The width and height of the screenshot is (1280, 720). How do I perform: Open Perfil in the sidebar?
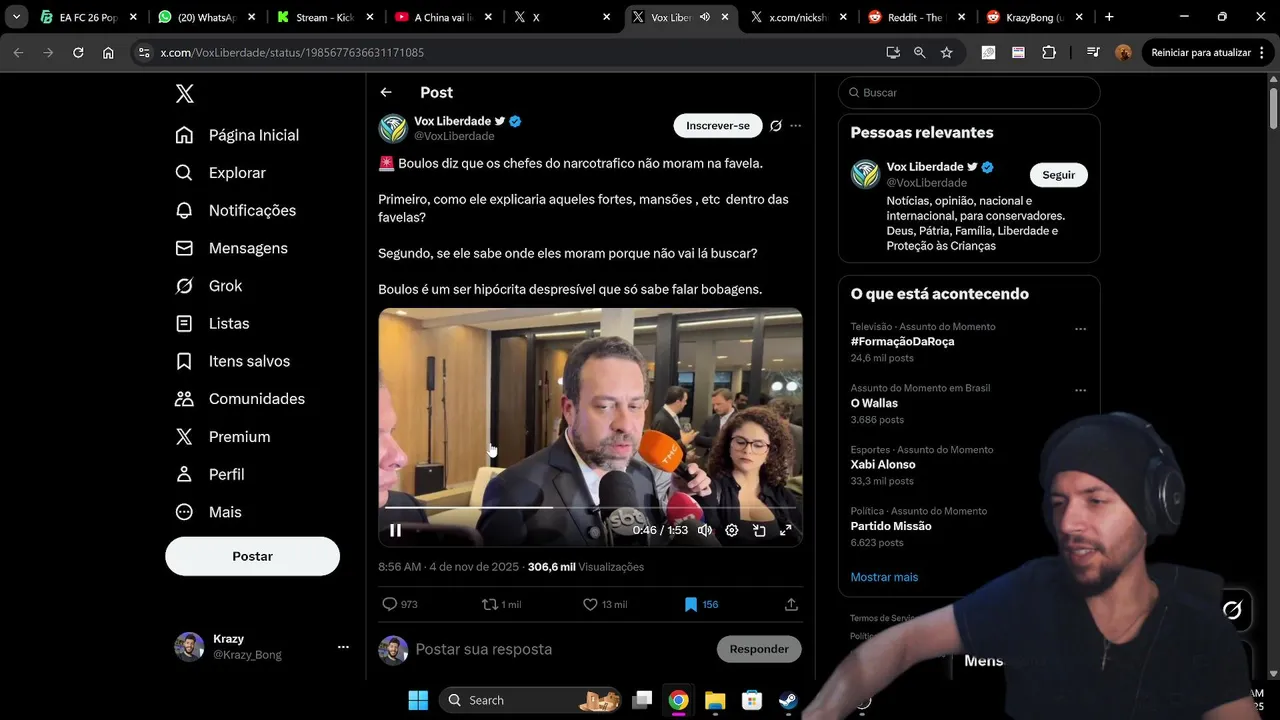(209, 474)
